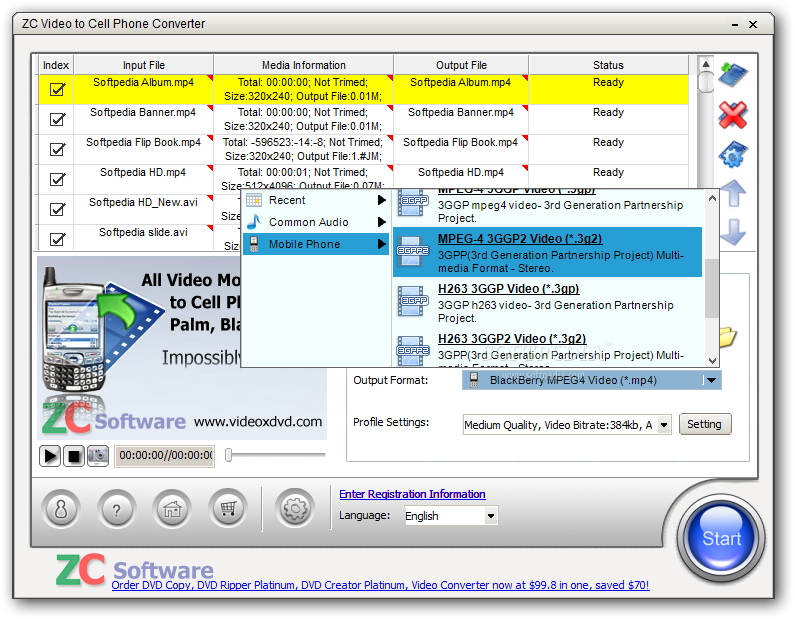The height and width of the screenshot is (619, 795).
Task: Click the preview seek slider handle
Action: 229,455
